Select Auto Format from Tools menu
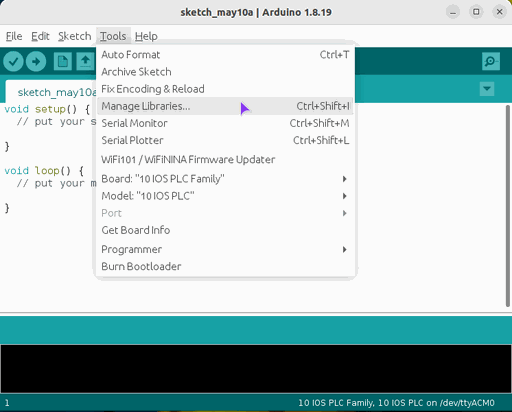The height and width of the screenshot is (412, 512). [x=225, y=55]
